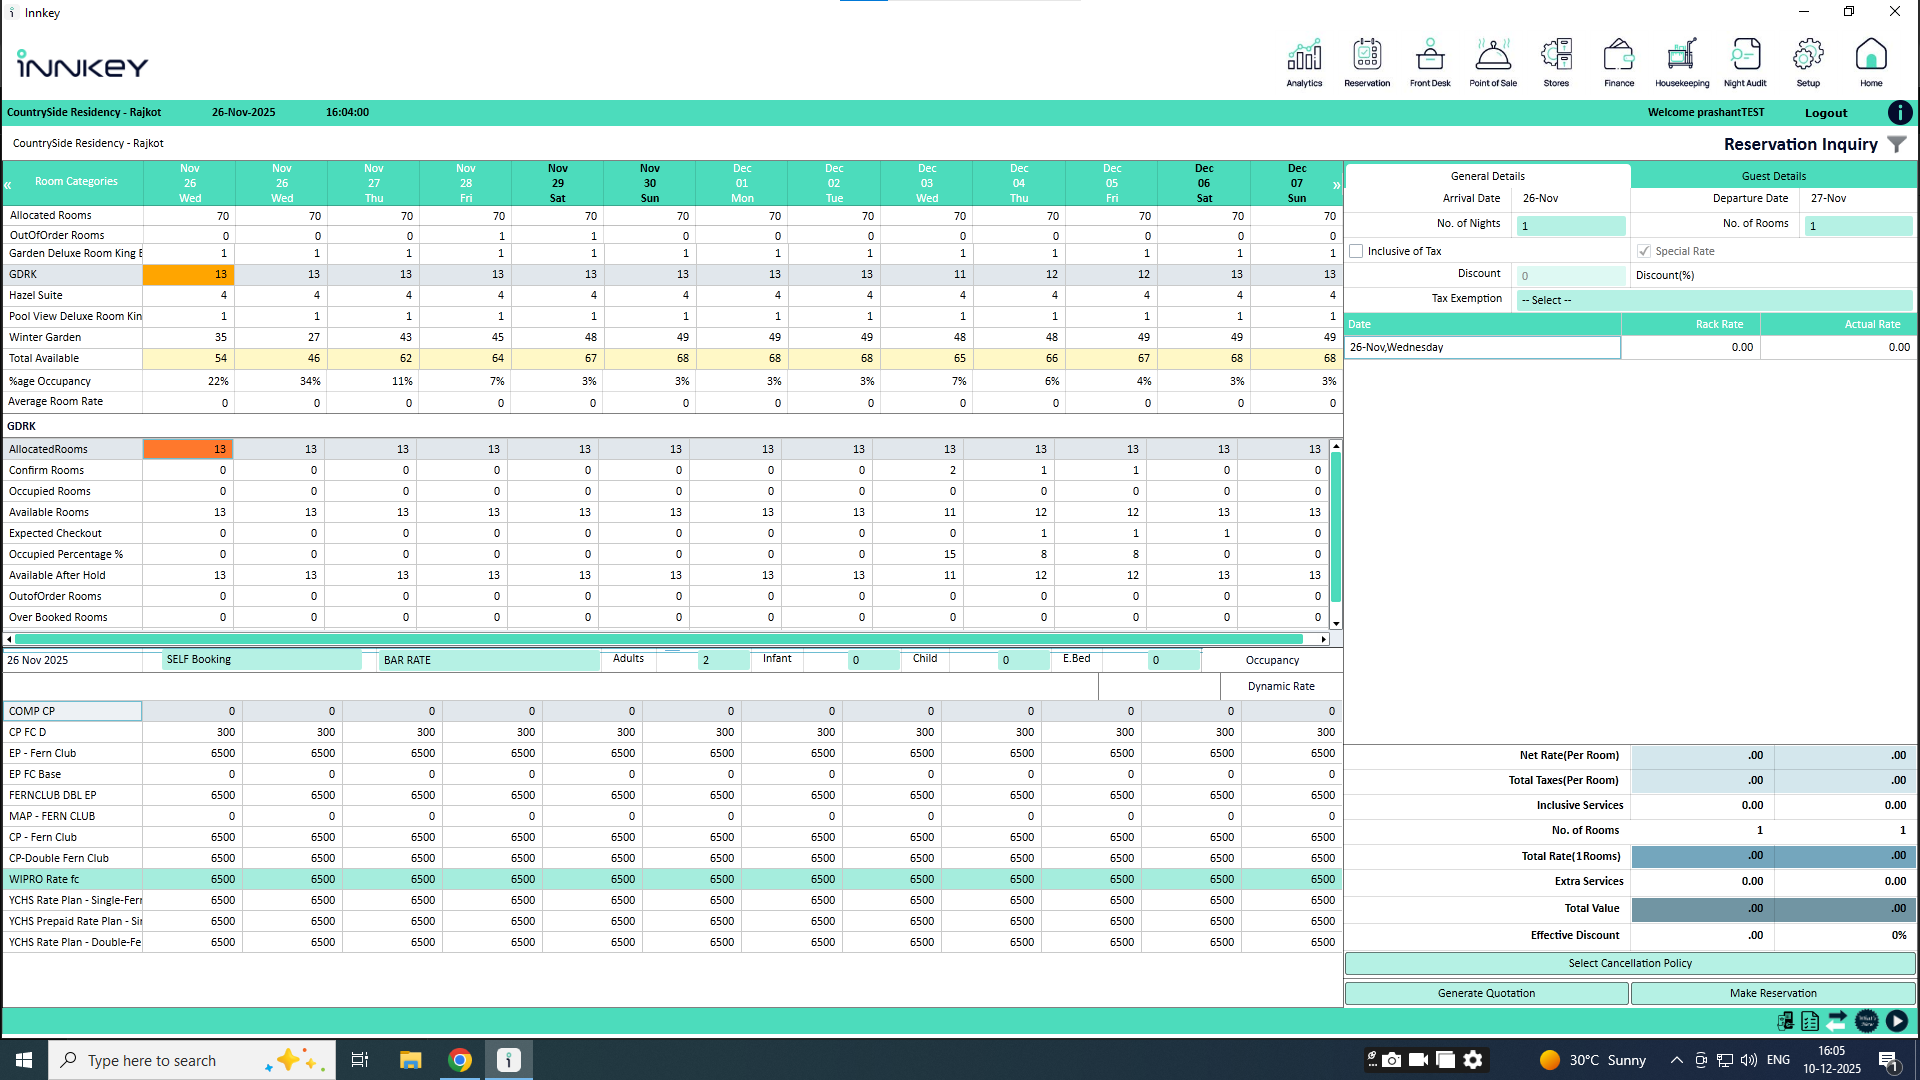
Task: Open the Reservation module
Action: tap(1367, 62)
